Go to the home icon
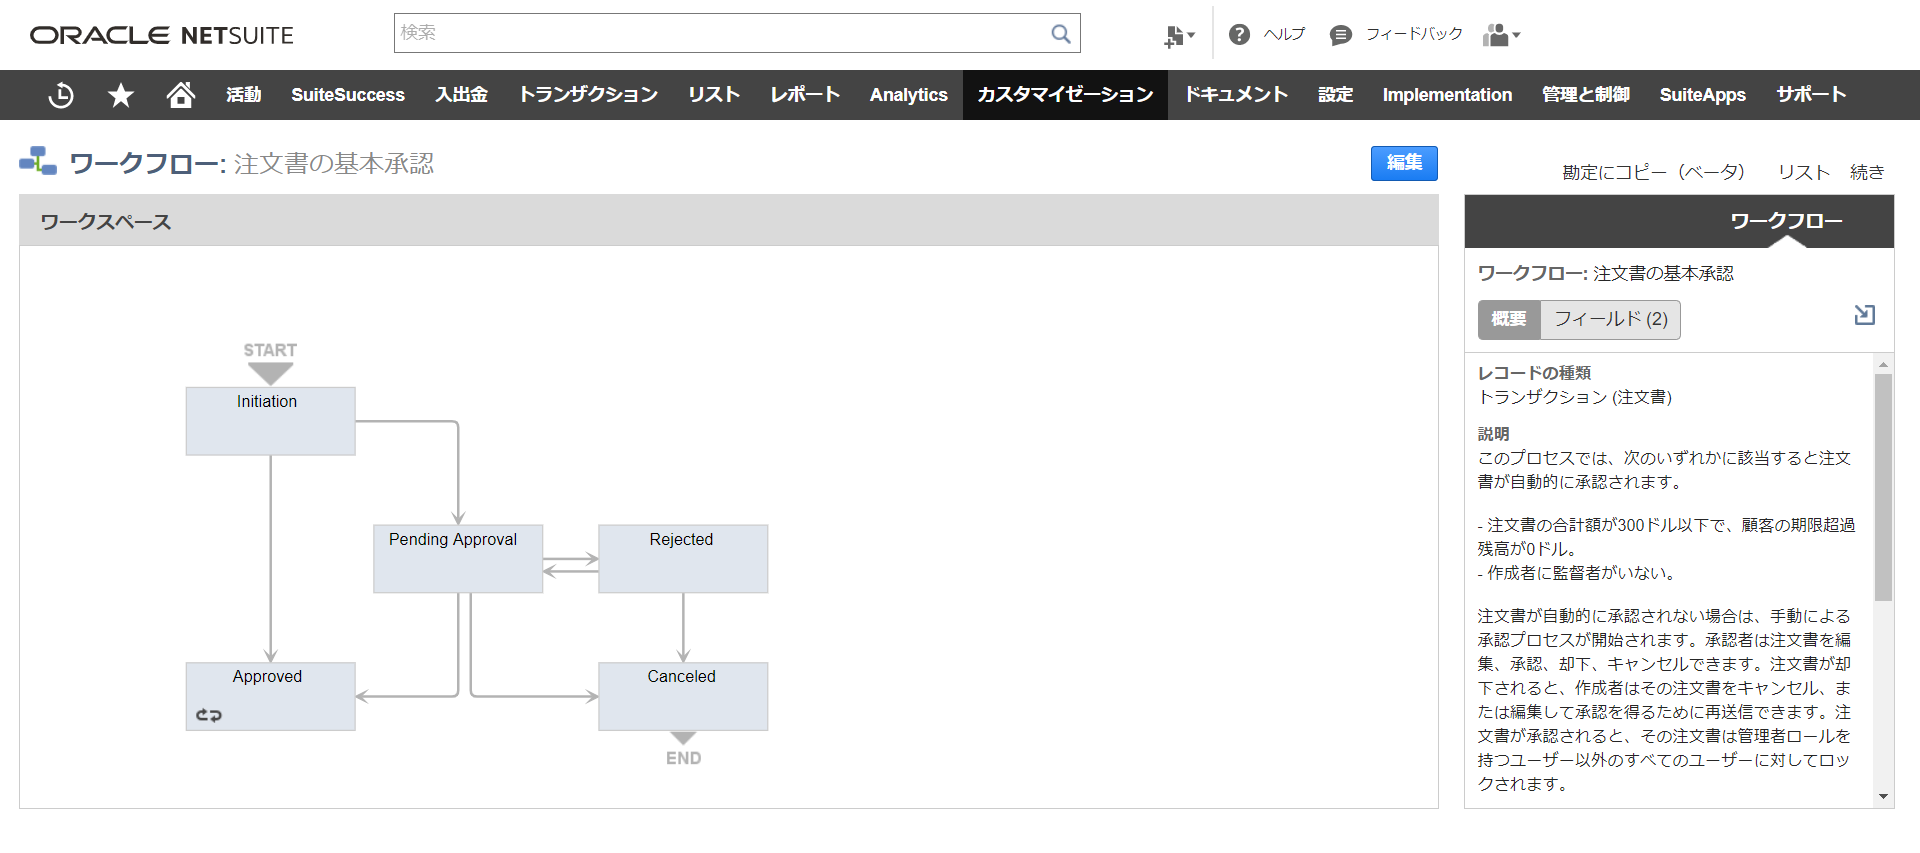The image size is (1920, 853). [180, 95]
